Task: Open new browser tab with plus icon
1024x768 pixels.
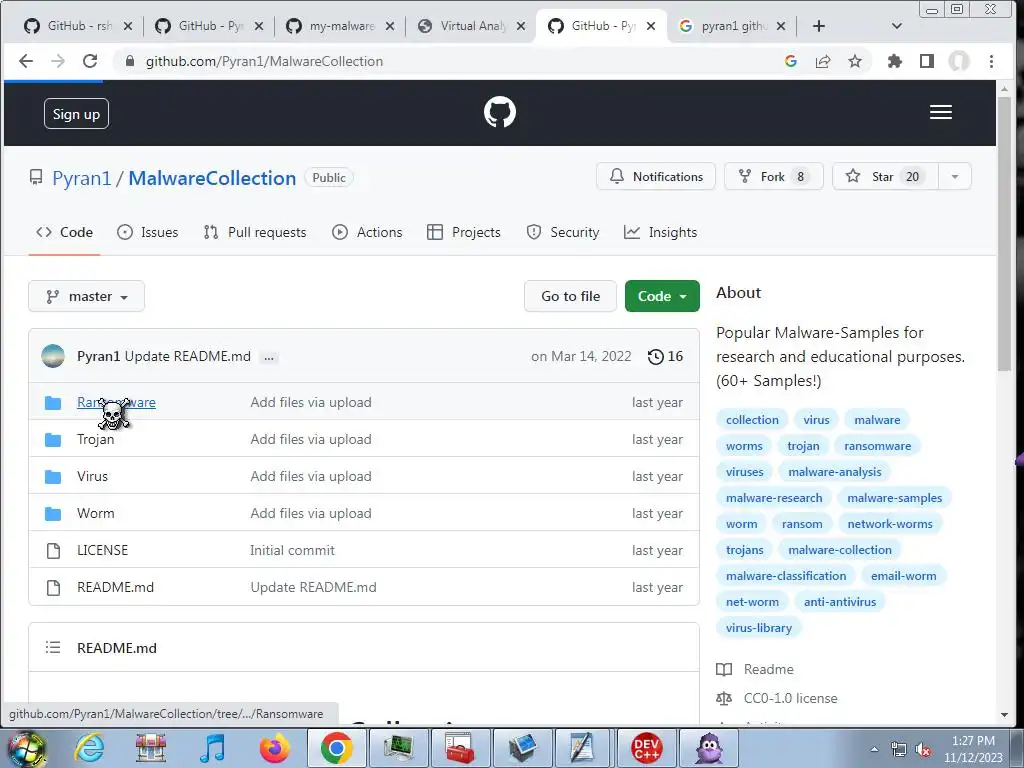Action: pos(819,26)
